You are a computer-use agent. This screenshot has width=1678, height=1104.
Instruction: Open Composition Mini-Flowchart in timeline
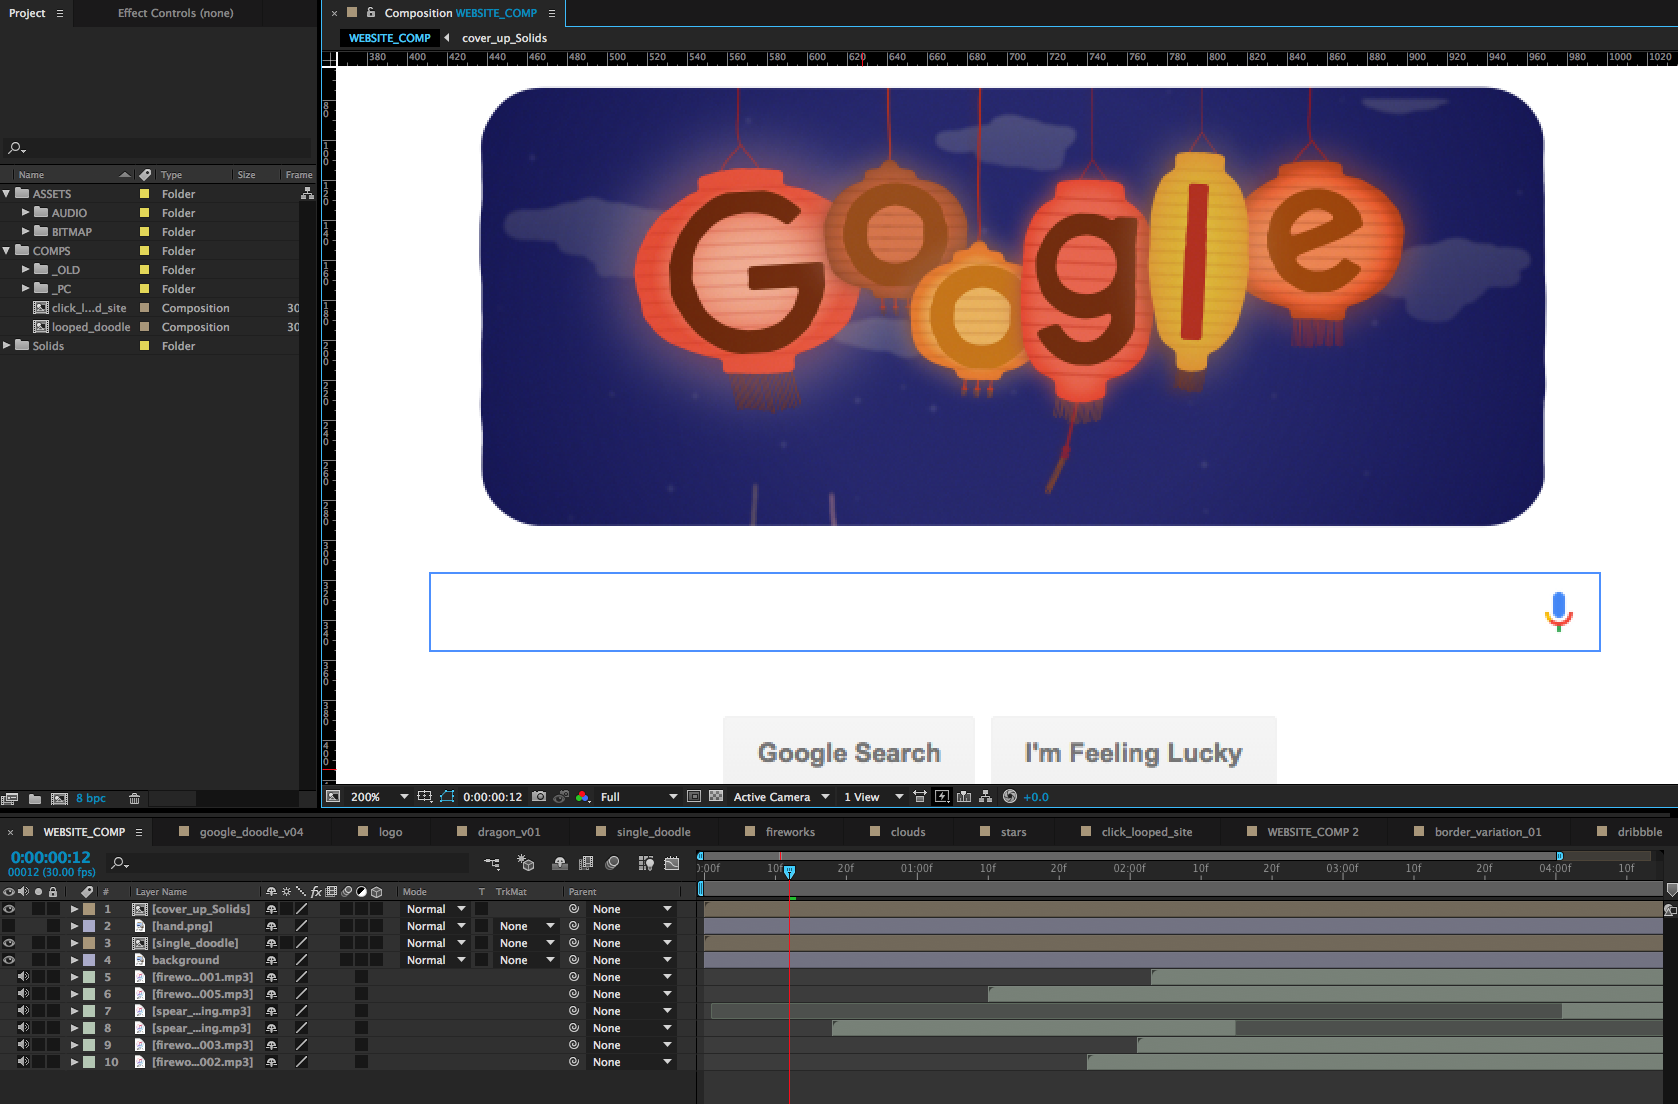[x=492, y=863]
